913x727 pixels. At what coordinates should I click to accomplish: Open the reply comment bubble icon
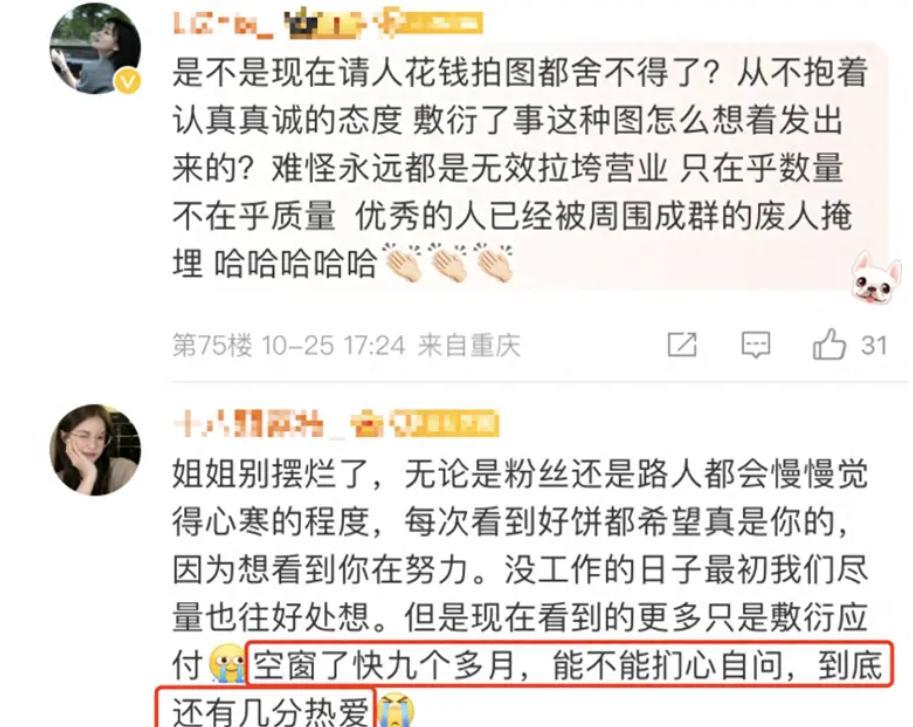tap(755, 345)
